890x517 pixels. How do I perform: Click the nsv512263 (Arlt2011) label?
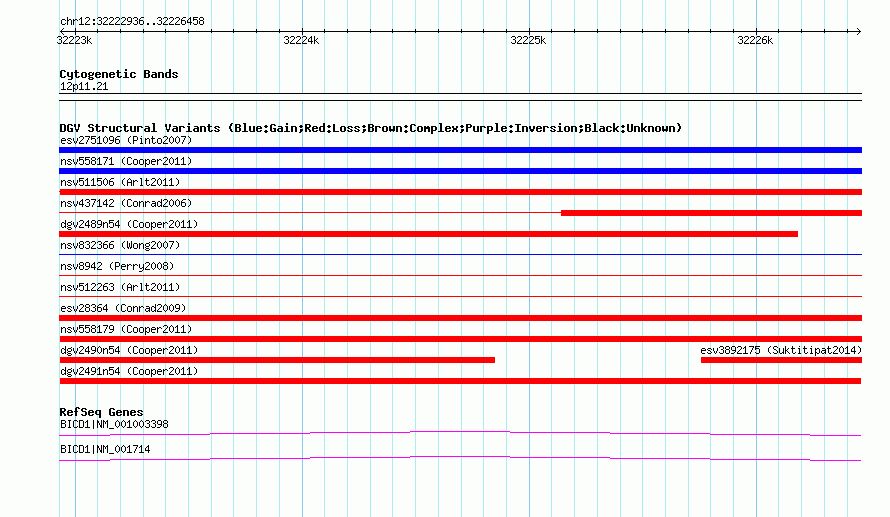pyautogui.click(x=120, y=287)
